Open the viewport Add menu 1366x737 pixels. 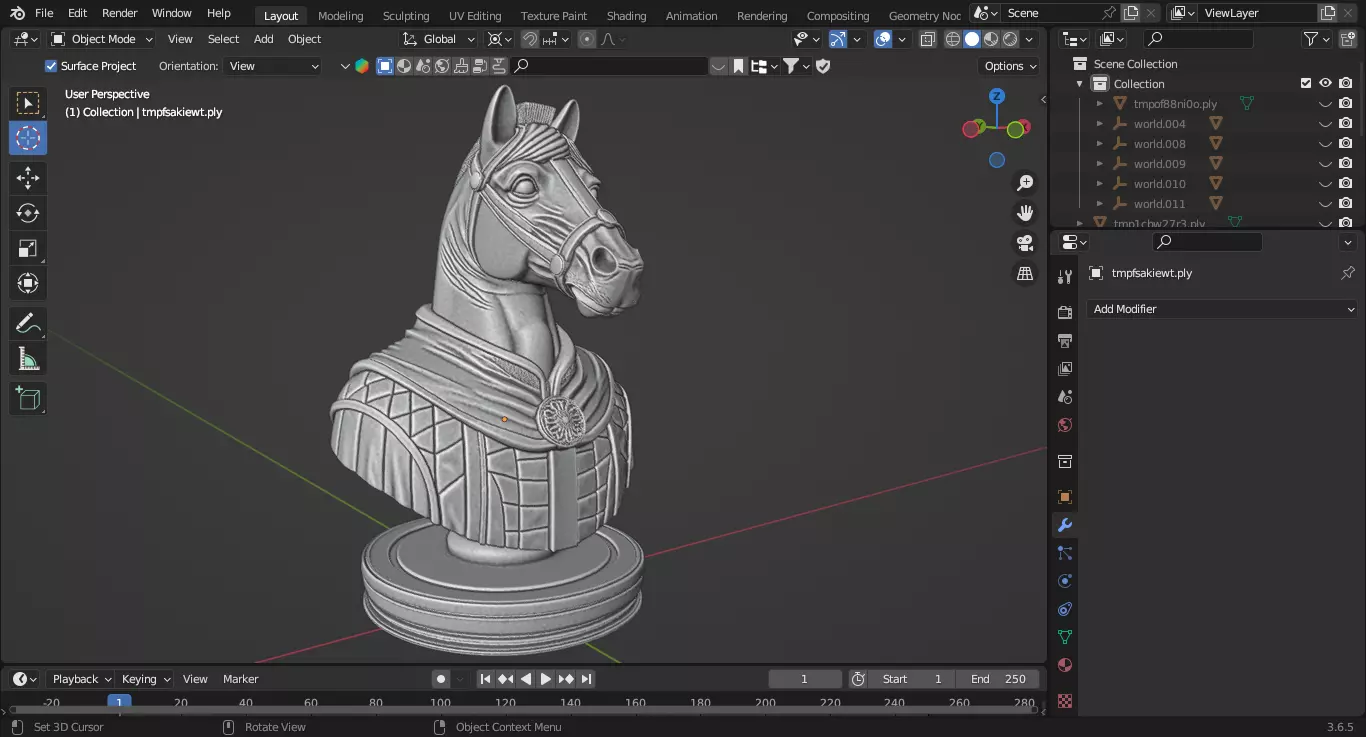point(263,39)
